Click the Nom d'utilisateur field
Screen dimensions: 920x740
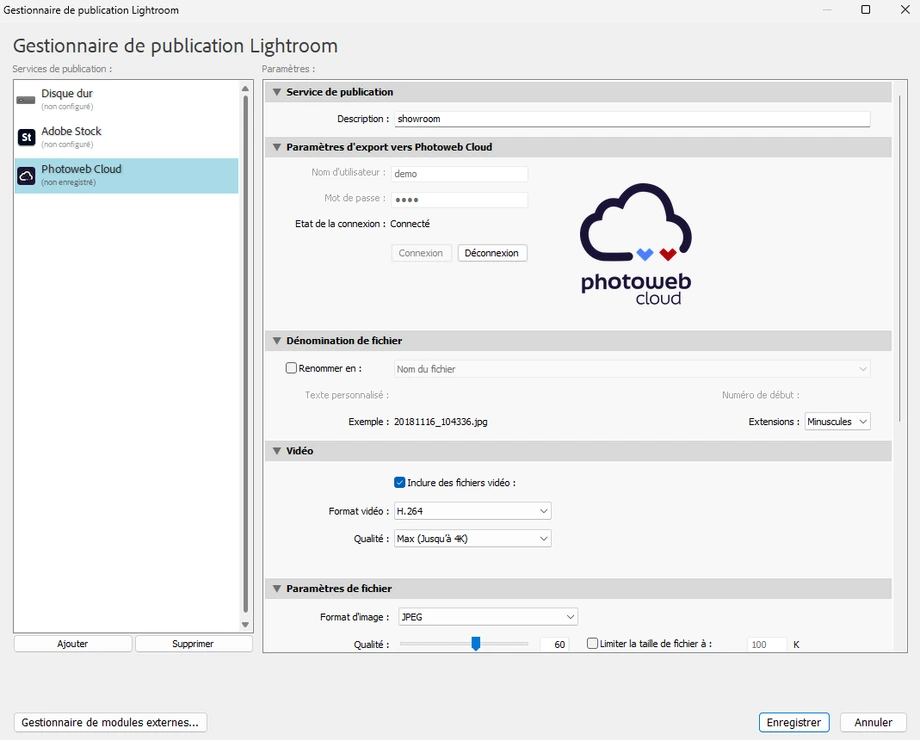pyautogui.click(x=459, y=174)
